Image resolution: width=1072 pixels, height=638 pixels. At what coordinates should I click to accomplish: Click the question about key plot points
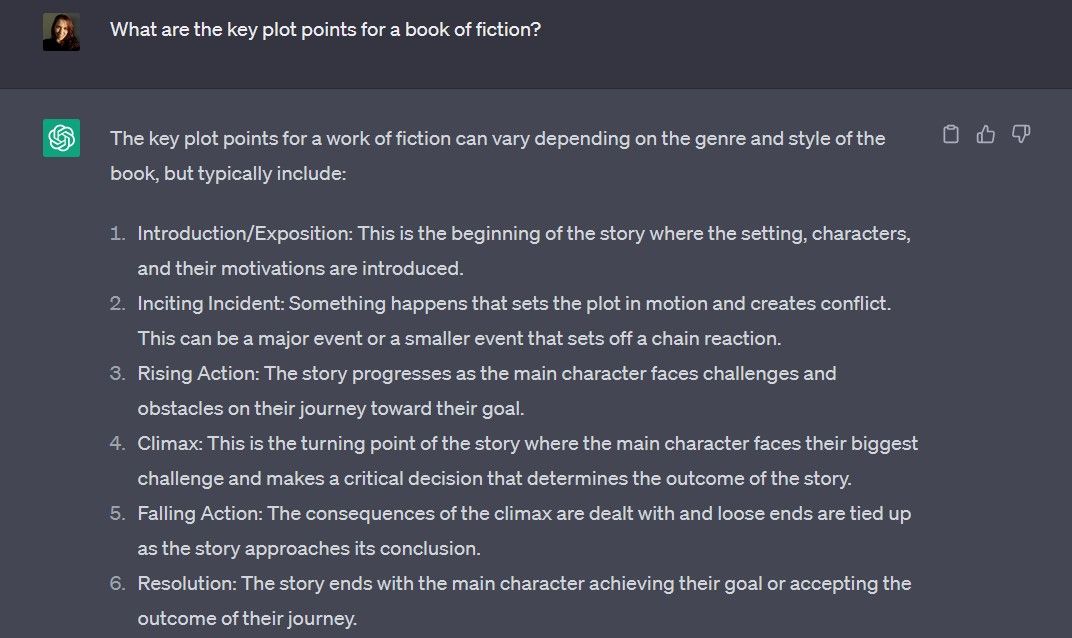(325, 30)
